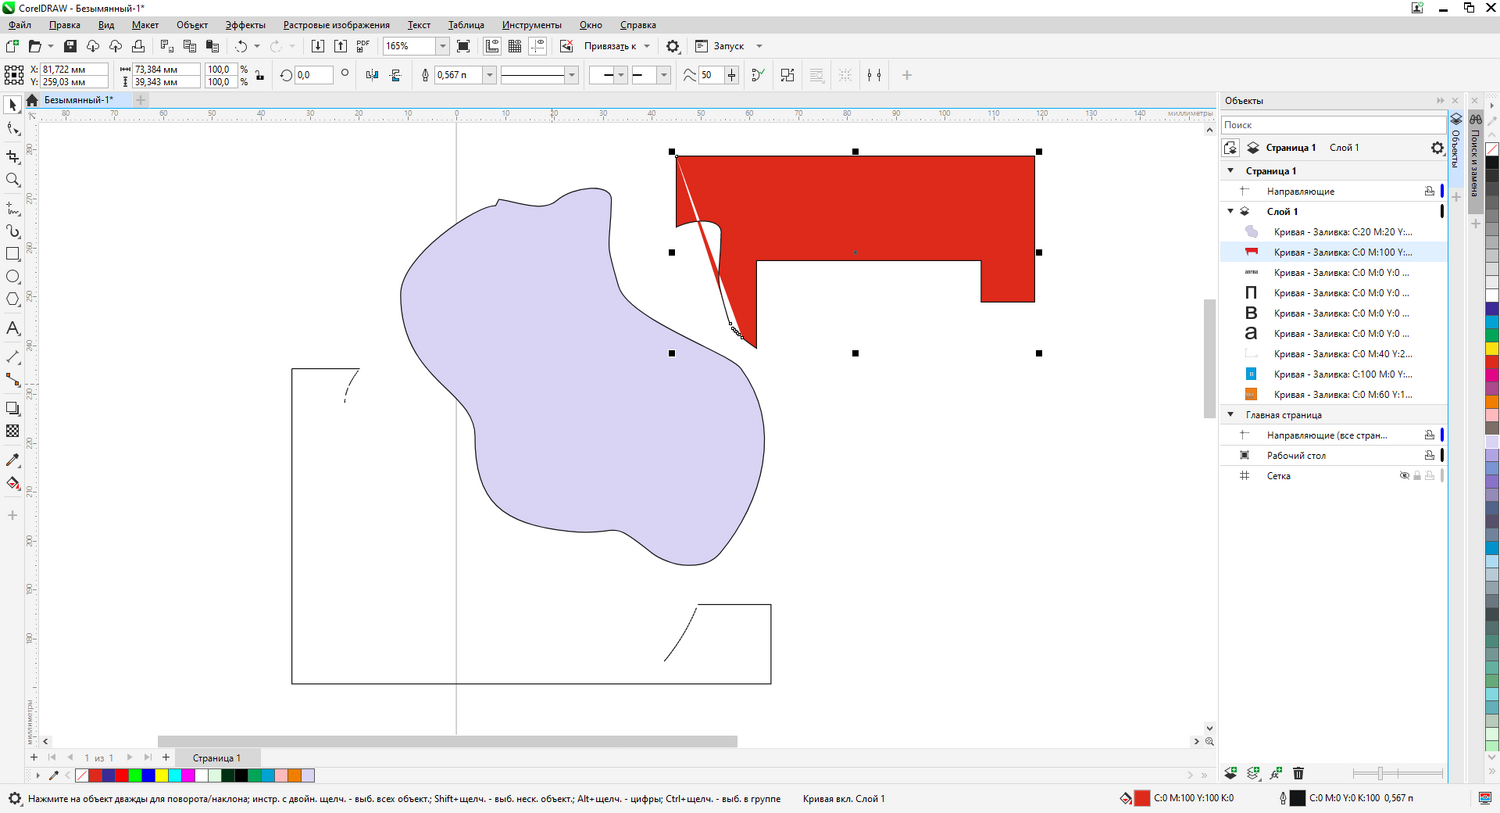This screenshot has width=1500, height=813.
Task: Click the Поиск search field
Action: (x=1332, y=125)
